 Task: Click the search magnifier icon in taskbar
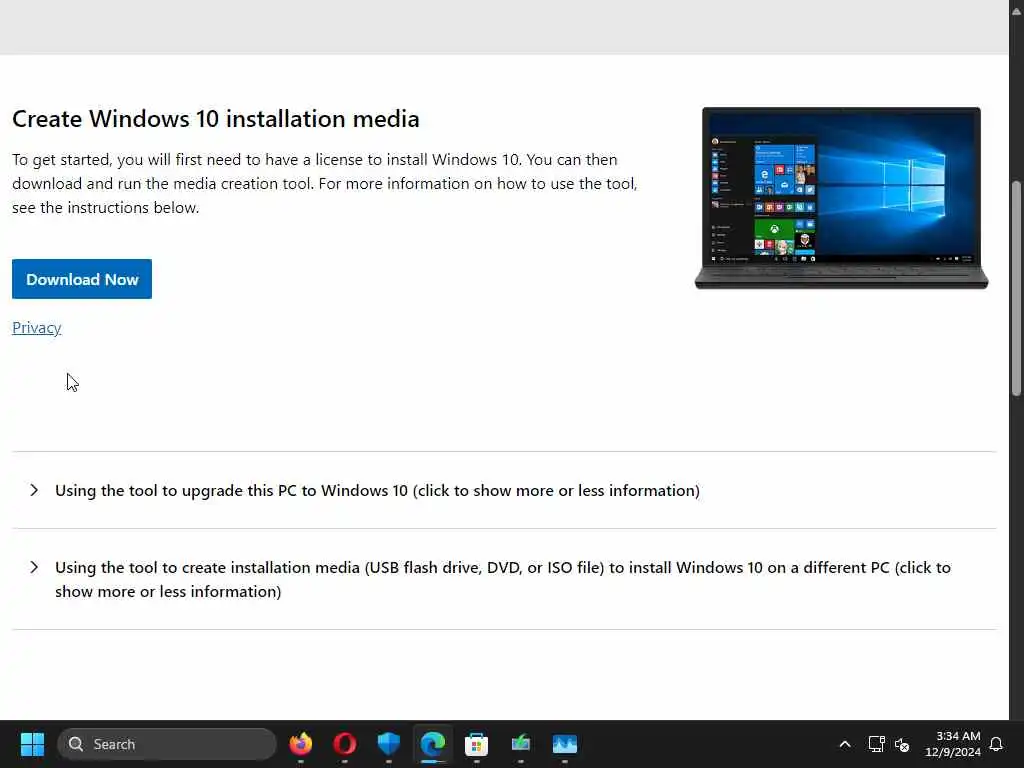click(x=76, y=744)
